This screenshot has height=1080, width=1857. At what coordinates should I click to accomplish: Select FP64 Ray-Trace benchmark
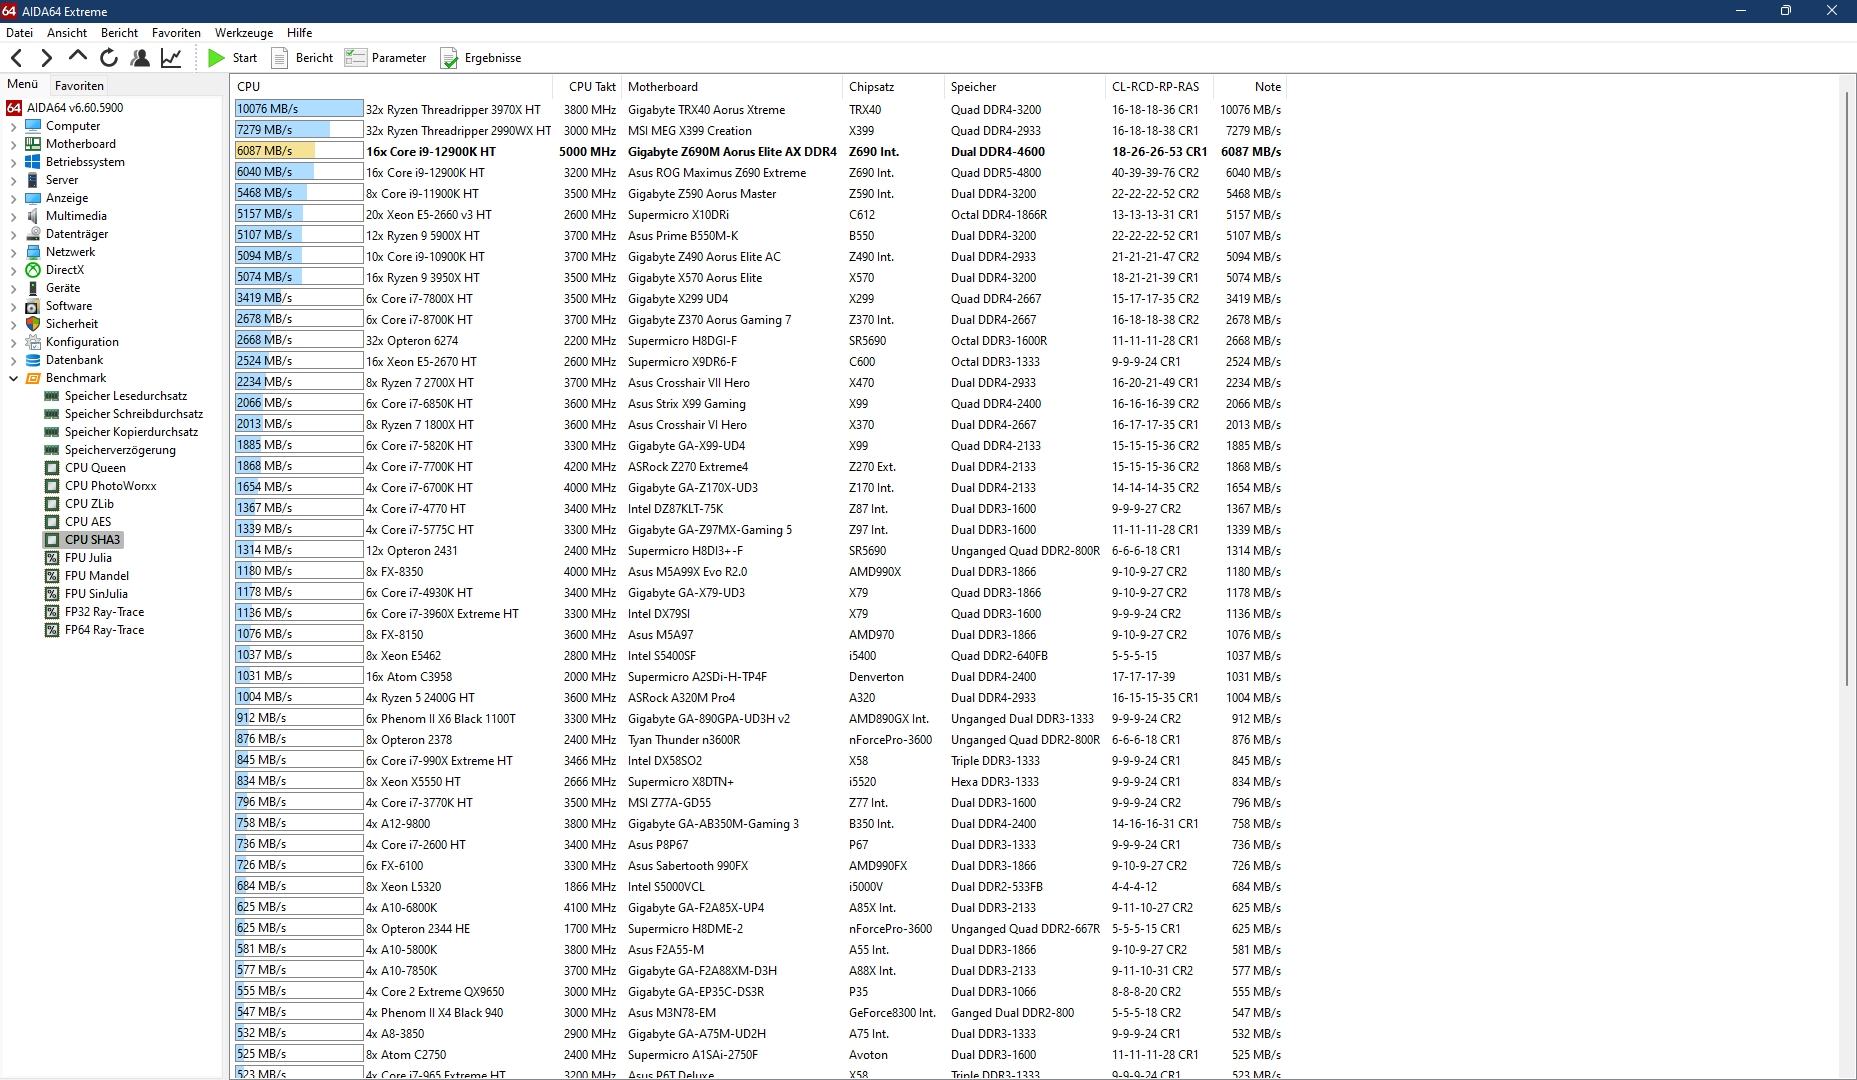coord(104,630)
